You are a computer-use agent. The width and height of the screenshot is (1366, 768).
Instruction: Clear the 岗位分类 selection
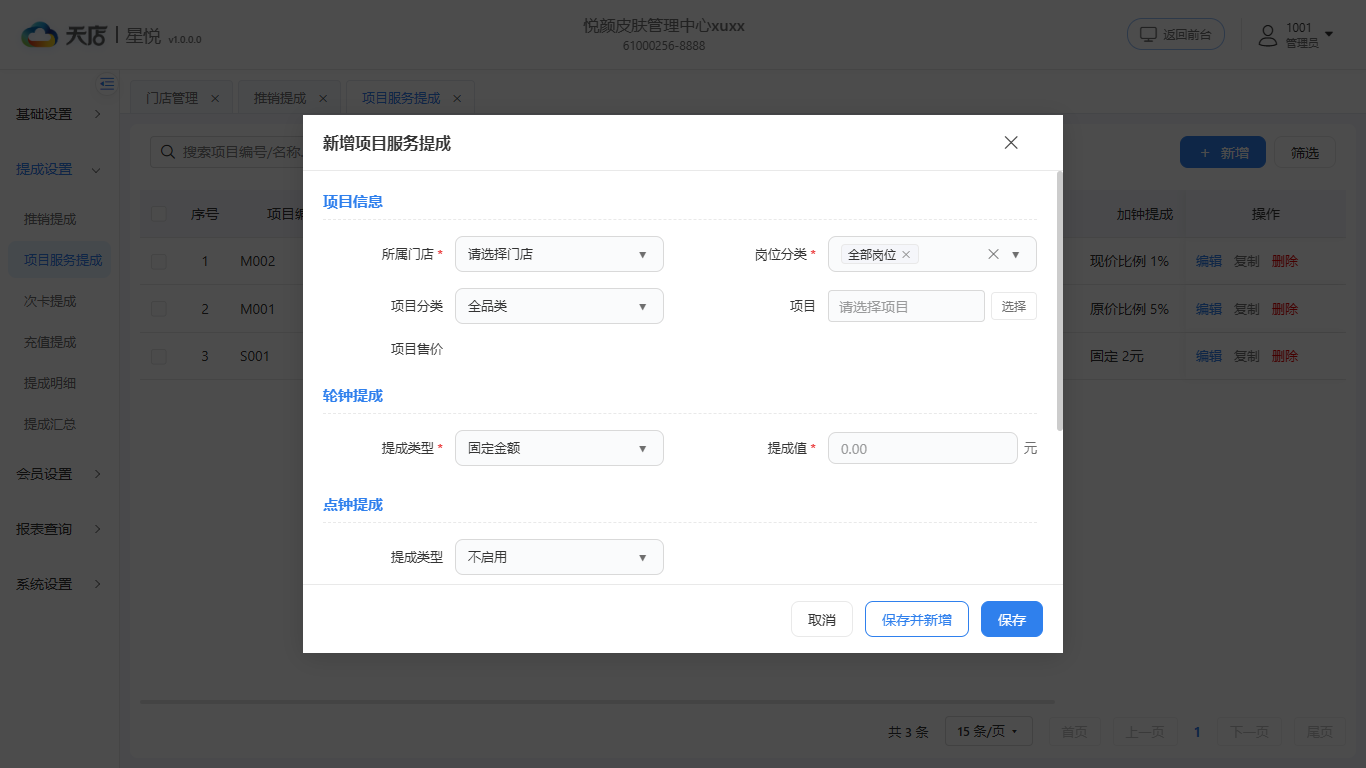click(993, 254)
